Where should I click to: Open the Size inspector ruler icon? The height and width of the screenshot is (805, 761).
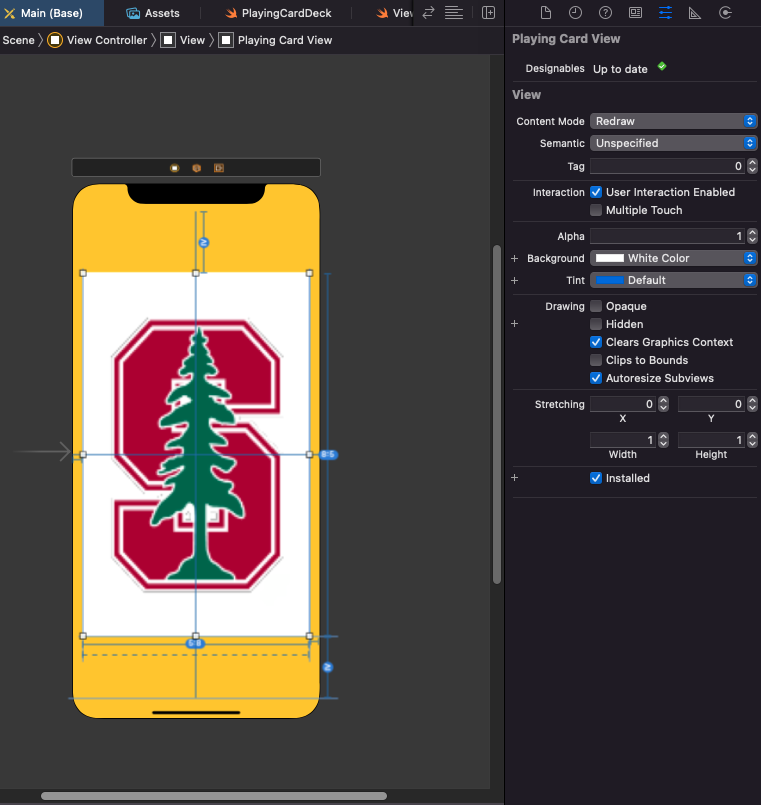click(x=695, y=13)
